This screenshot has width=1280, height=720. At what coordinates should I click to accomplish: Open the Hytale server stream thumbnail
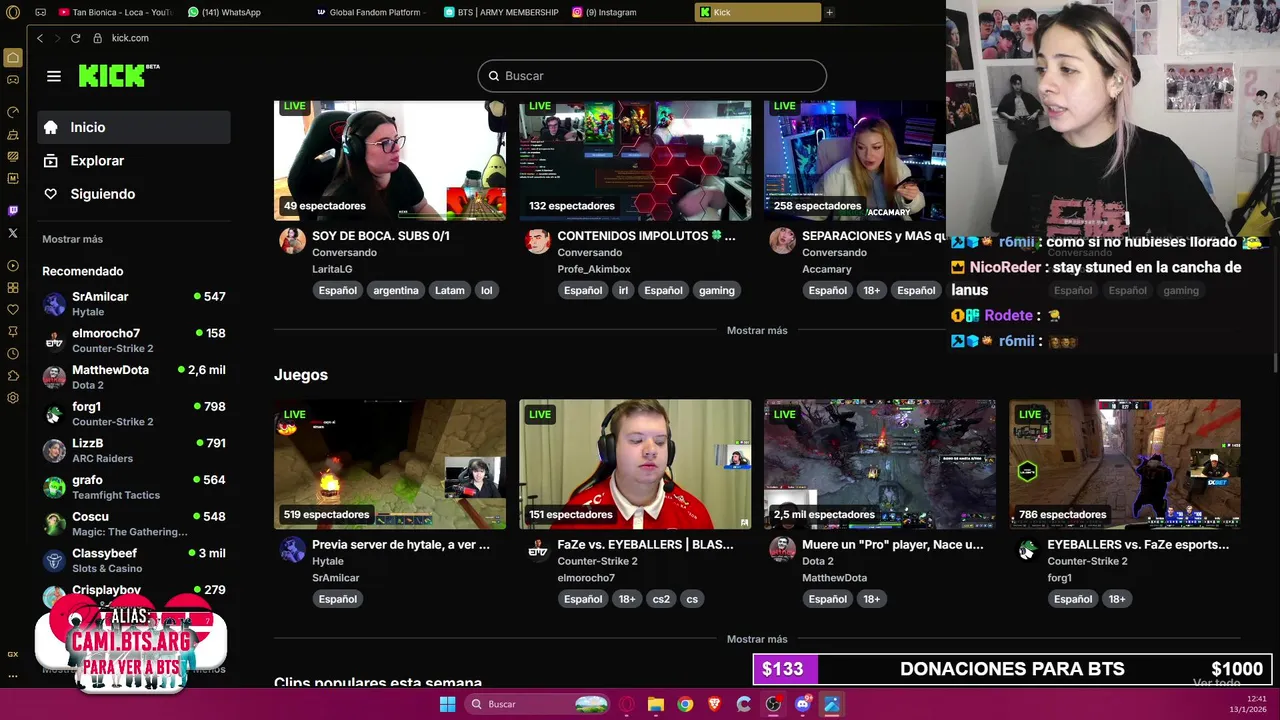(x=390, y=464)
